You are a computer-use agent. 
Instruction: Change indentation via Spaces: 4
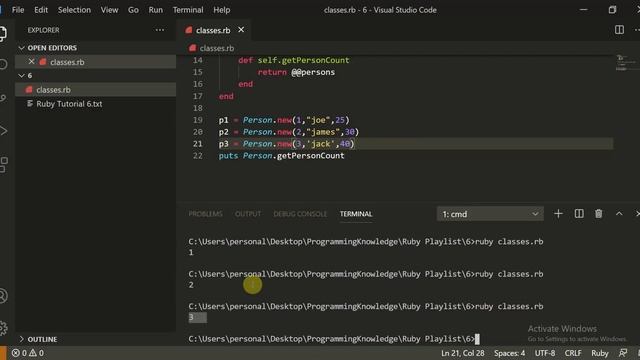coord(509,353)
